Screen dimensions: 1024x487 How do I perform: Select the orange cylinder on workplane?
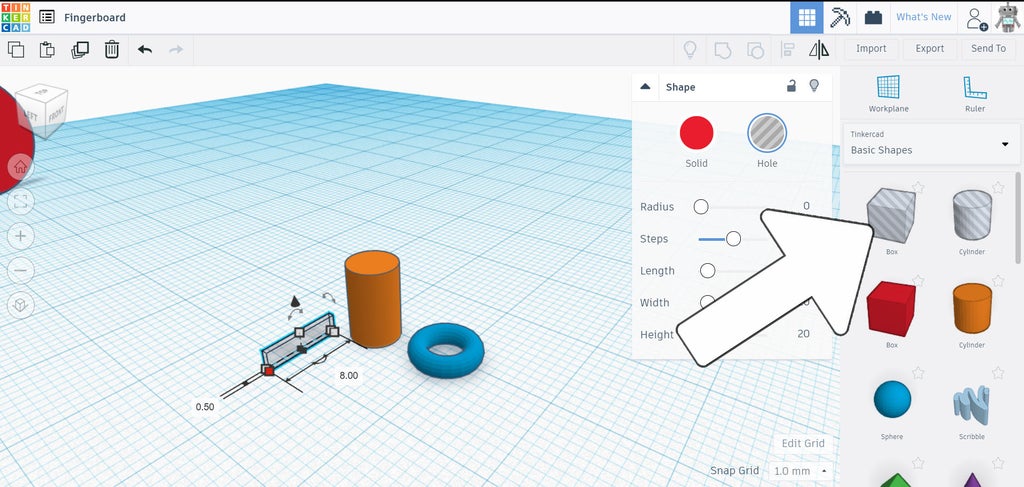[372, 298]
